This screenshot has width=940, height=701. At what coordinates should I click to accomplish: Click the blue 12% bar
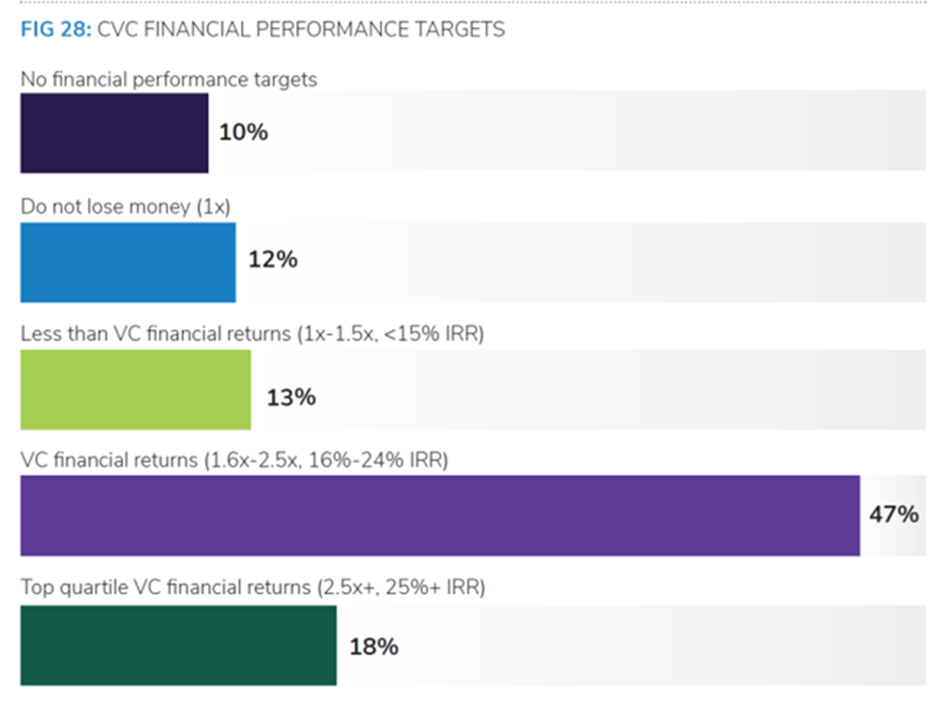point(128,261)
